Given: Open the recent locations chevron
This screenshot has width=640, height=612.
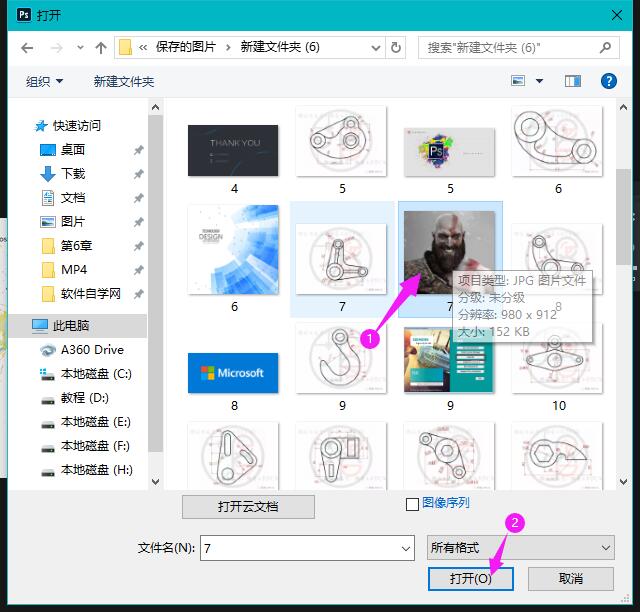Looking at the screenshot, I should (x=80, y=48).
